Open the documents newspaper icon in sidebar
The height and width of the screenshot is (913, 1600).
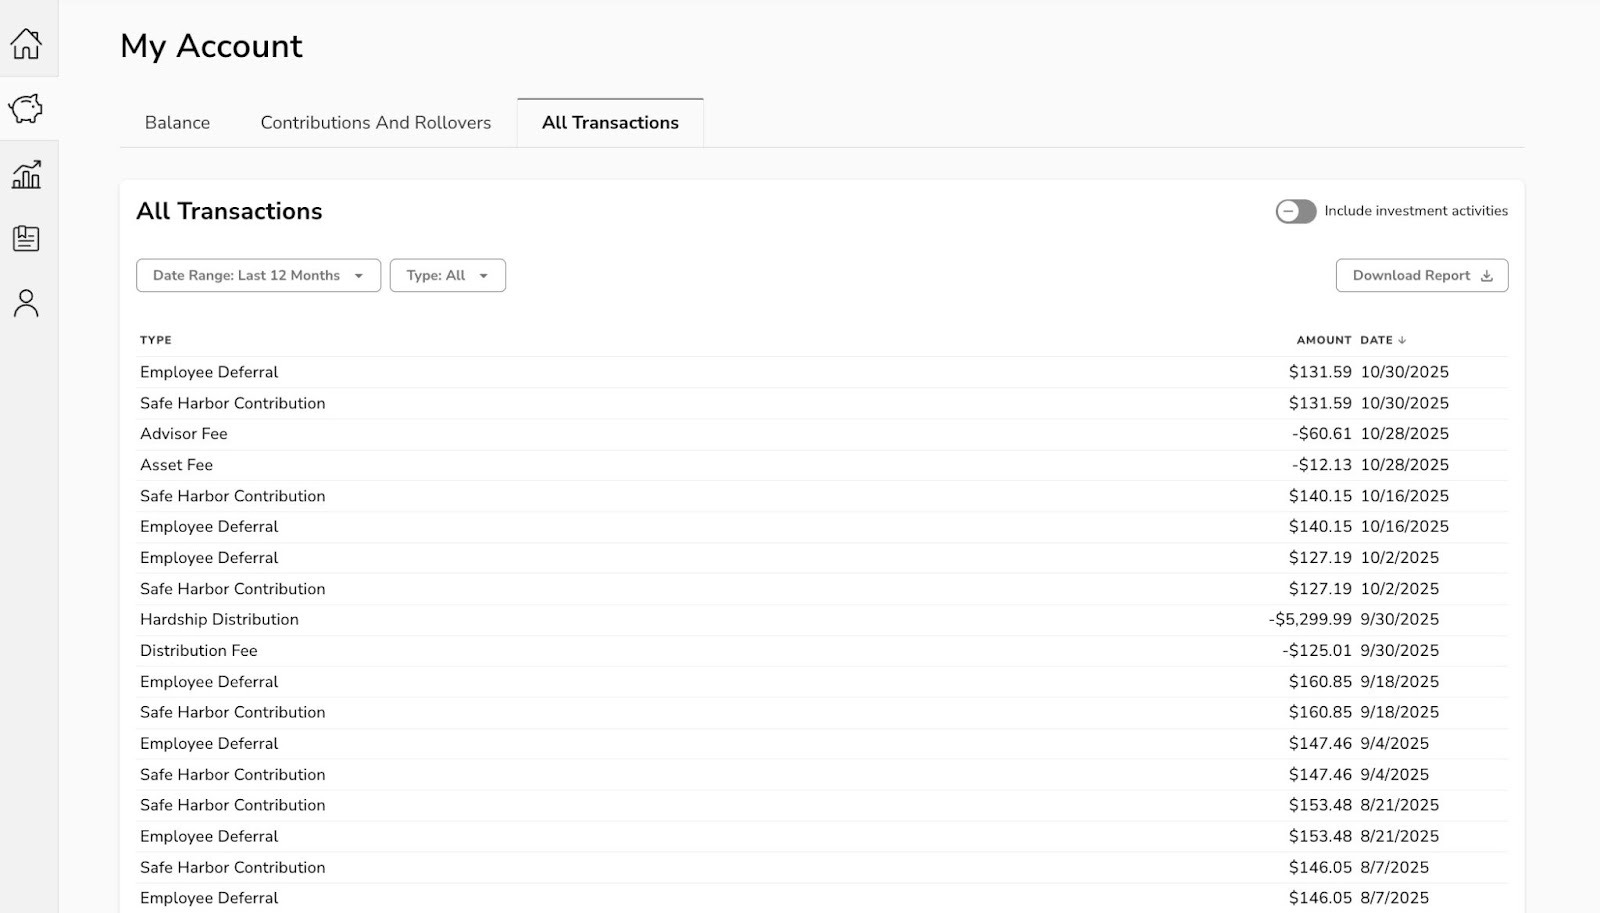coord(26,239)
